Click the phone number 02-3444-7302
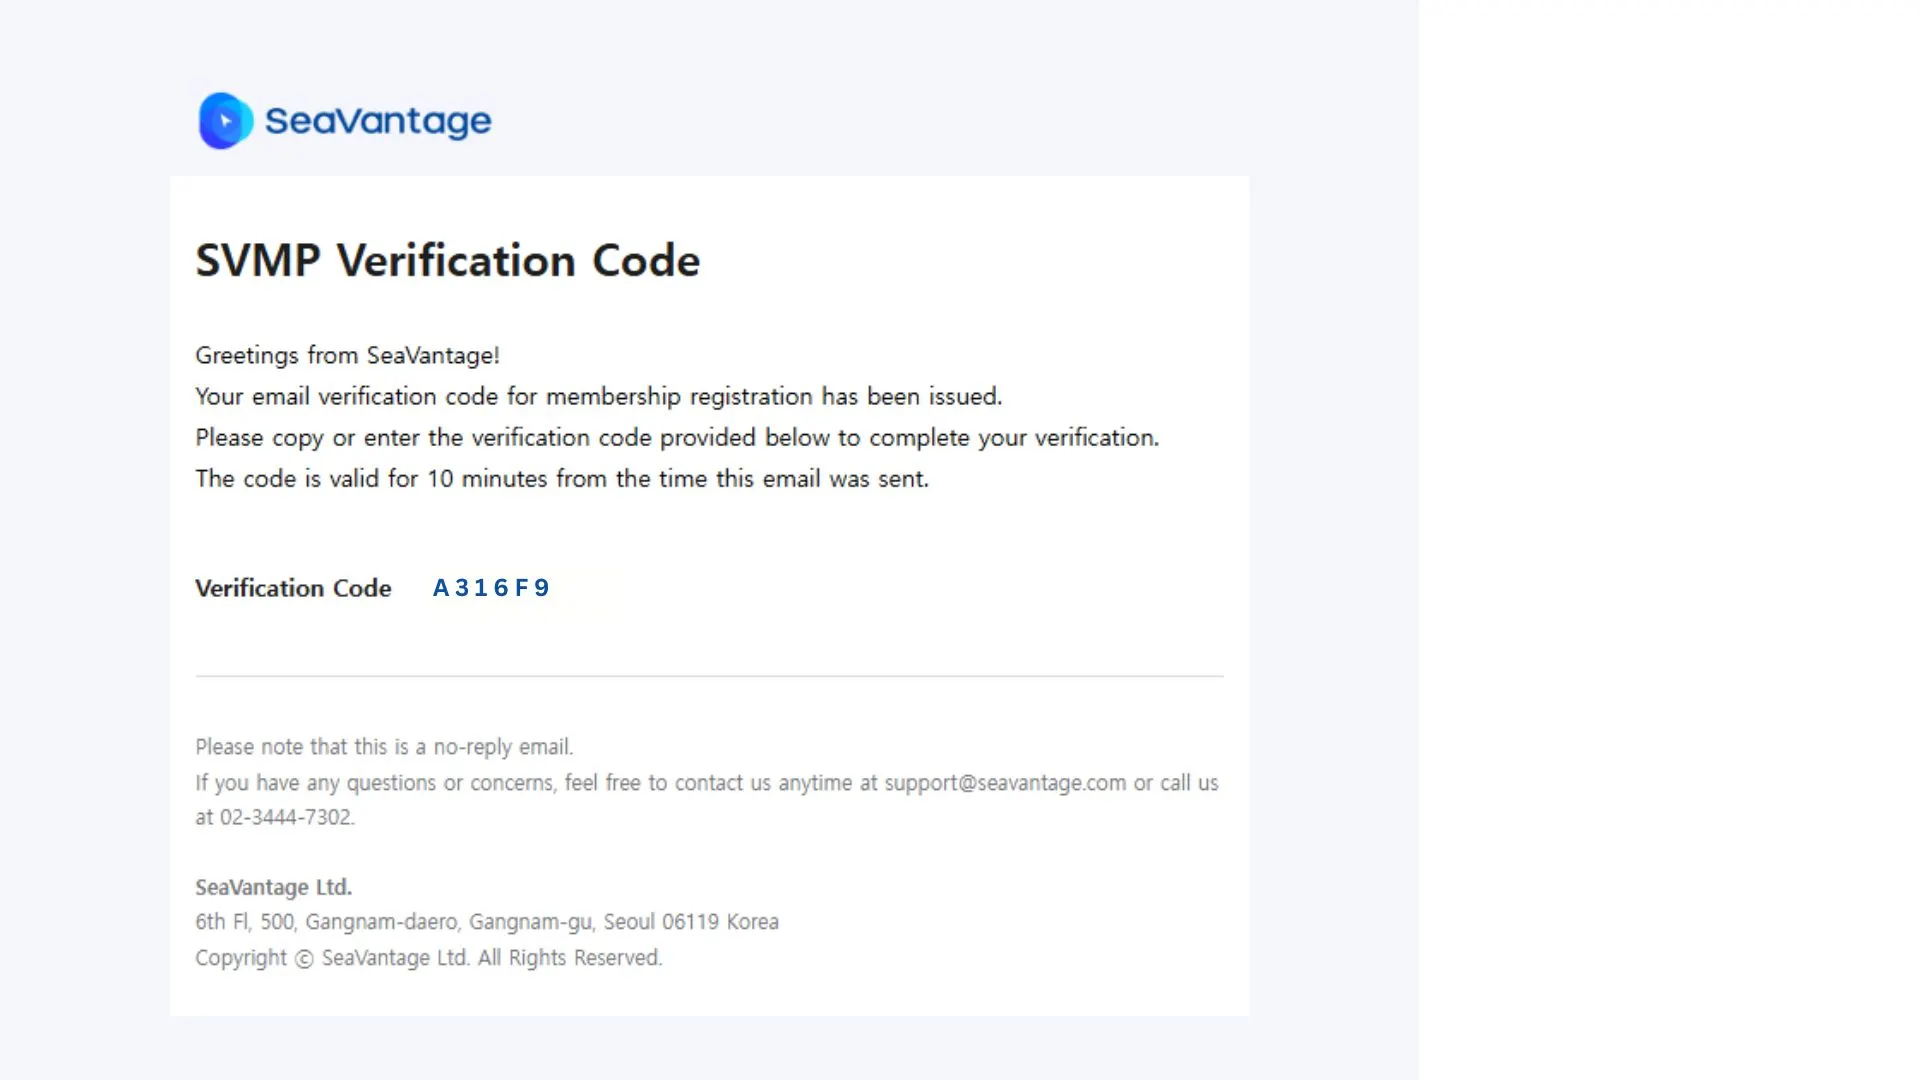1920x1080 pixels. (x=286, y=817)
